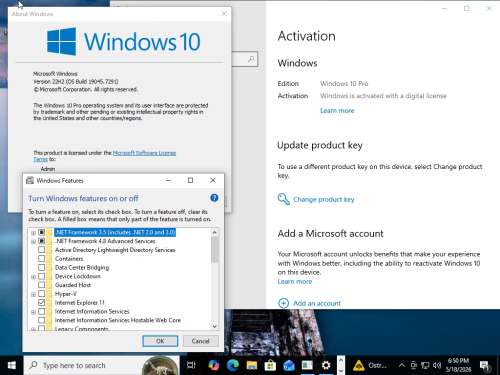Show hidden system tray icons
Screen dimensions: 500x375
coord(402,365)
